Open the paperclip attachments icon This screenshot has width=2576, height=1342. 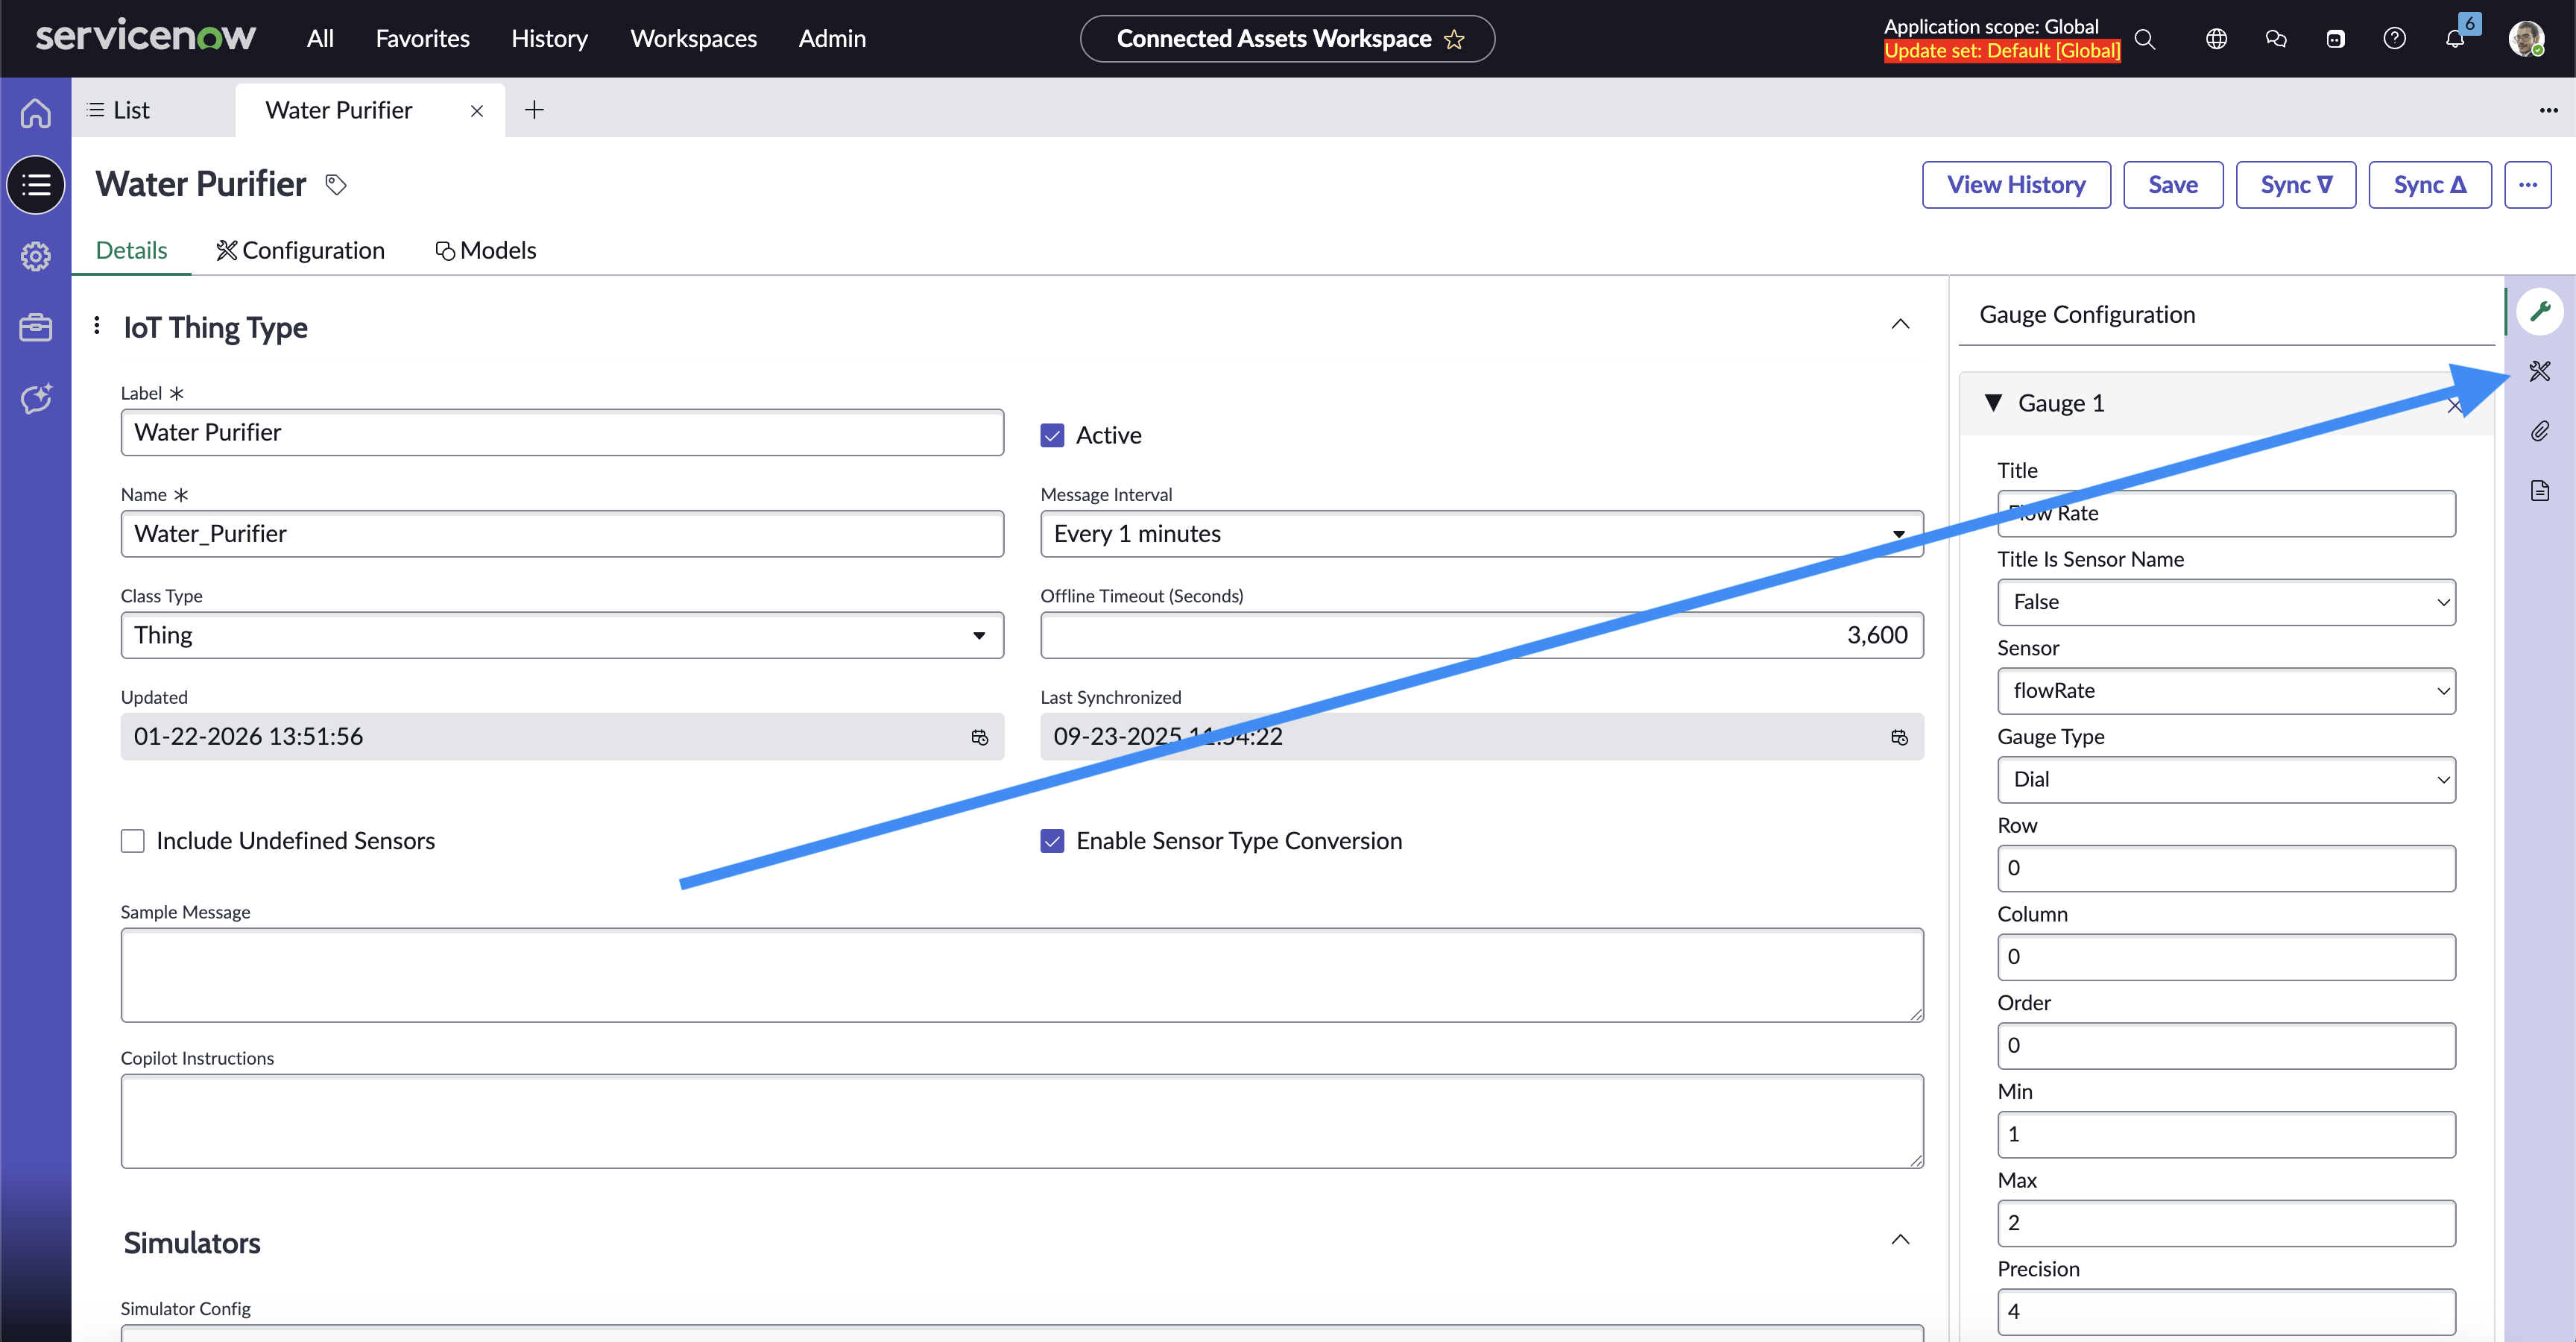point(2540,431)
